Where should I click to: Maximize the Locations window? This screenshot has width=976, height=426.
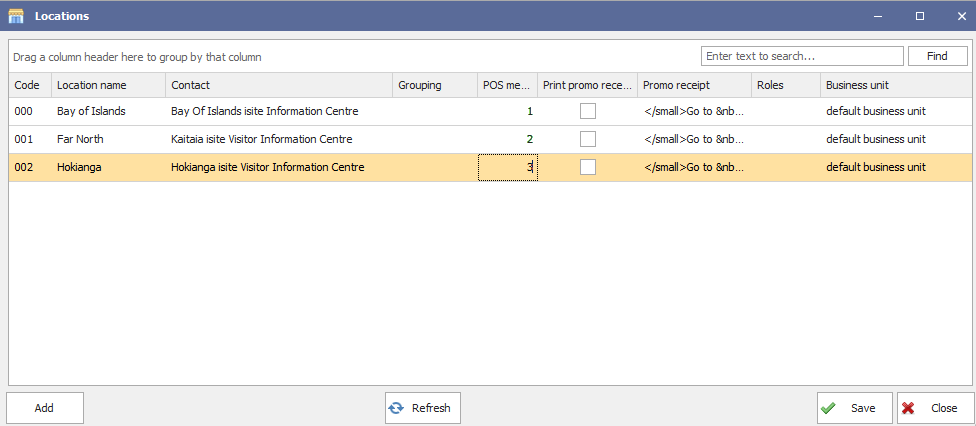919,16
